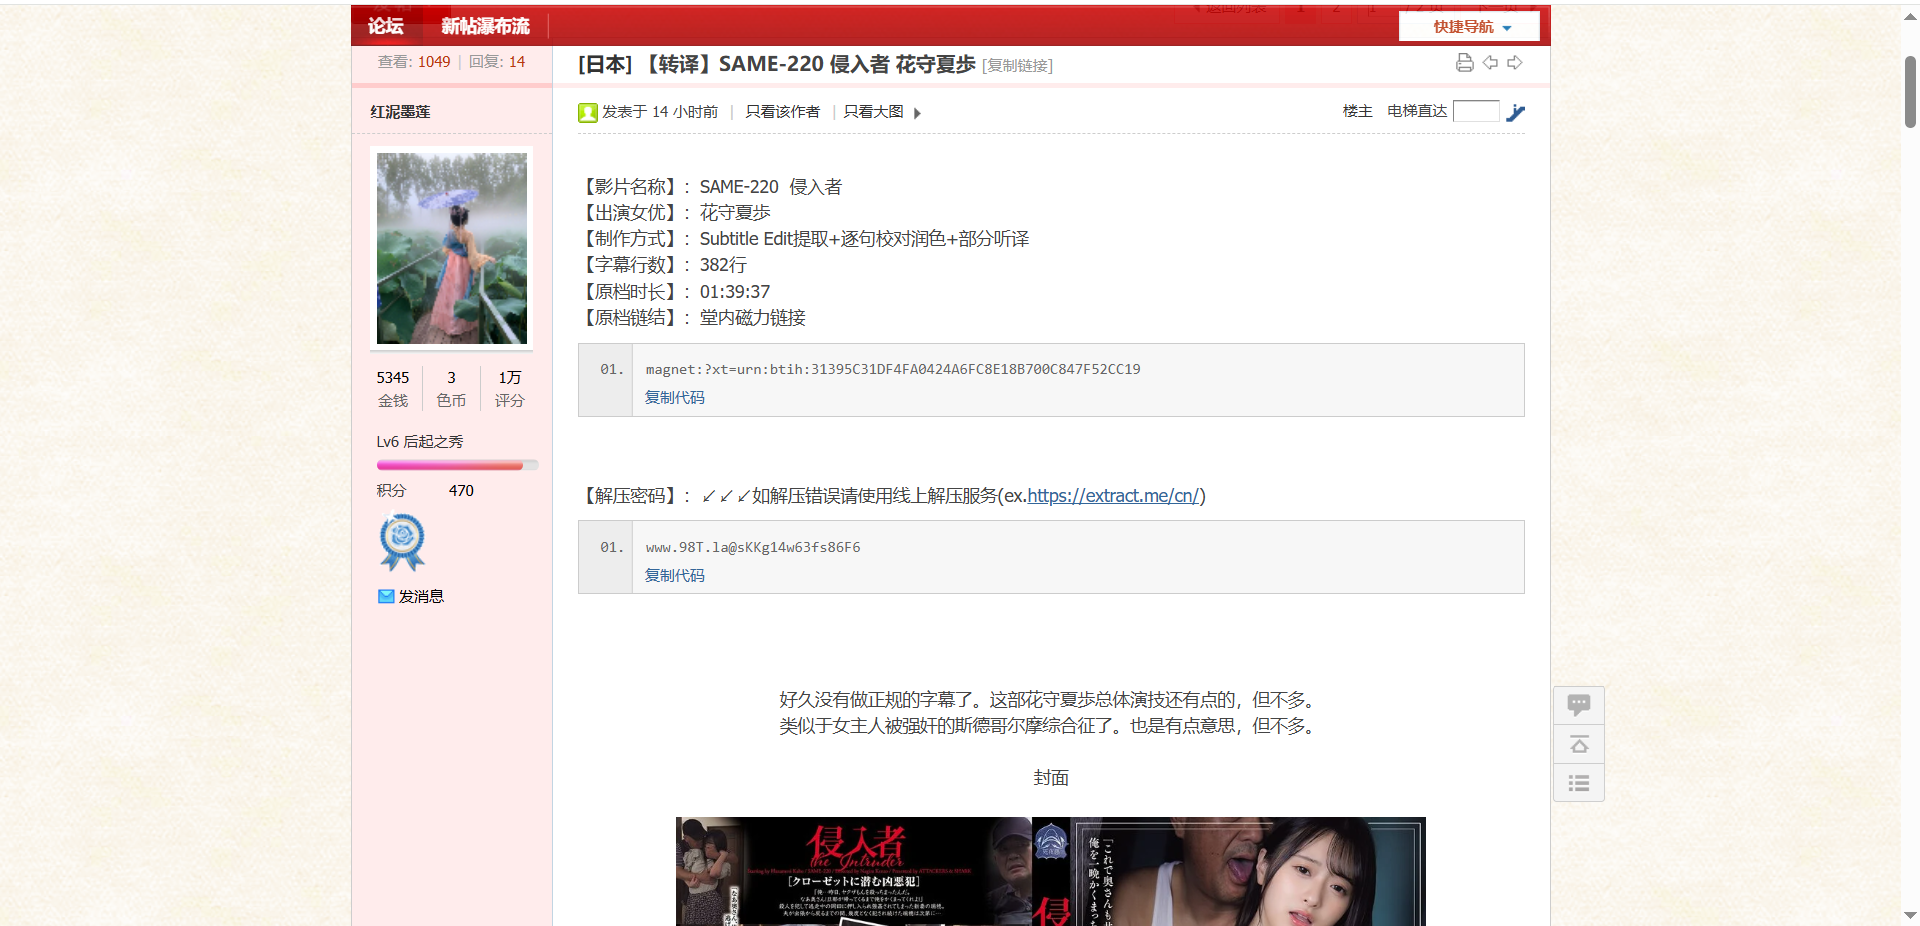The image size is (1920, 926).
Task: Click the return to top icon
Action: point(1579,744)
